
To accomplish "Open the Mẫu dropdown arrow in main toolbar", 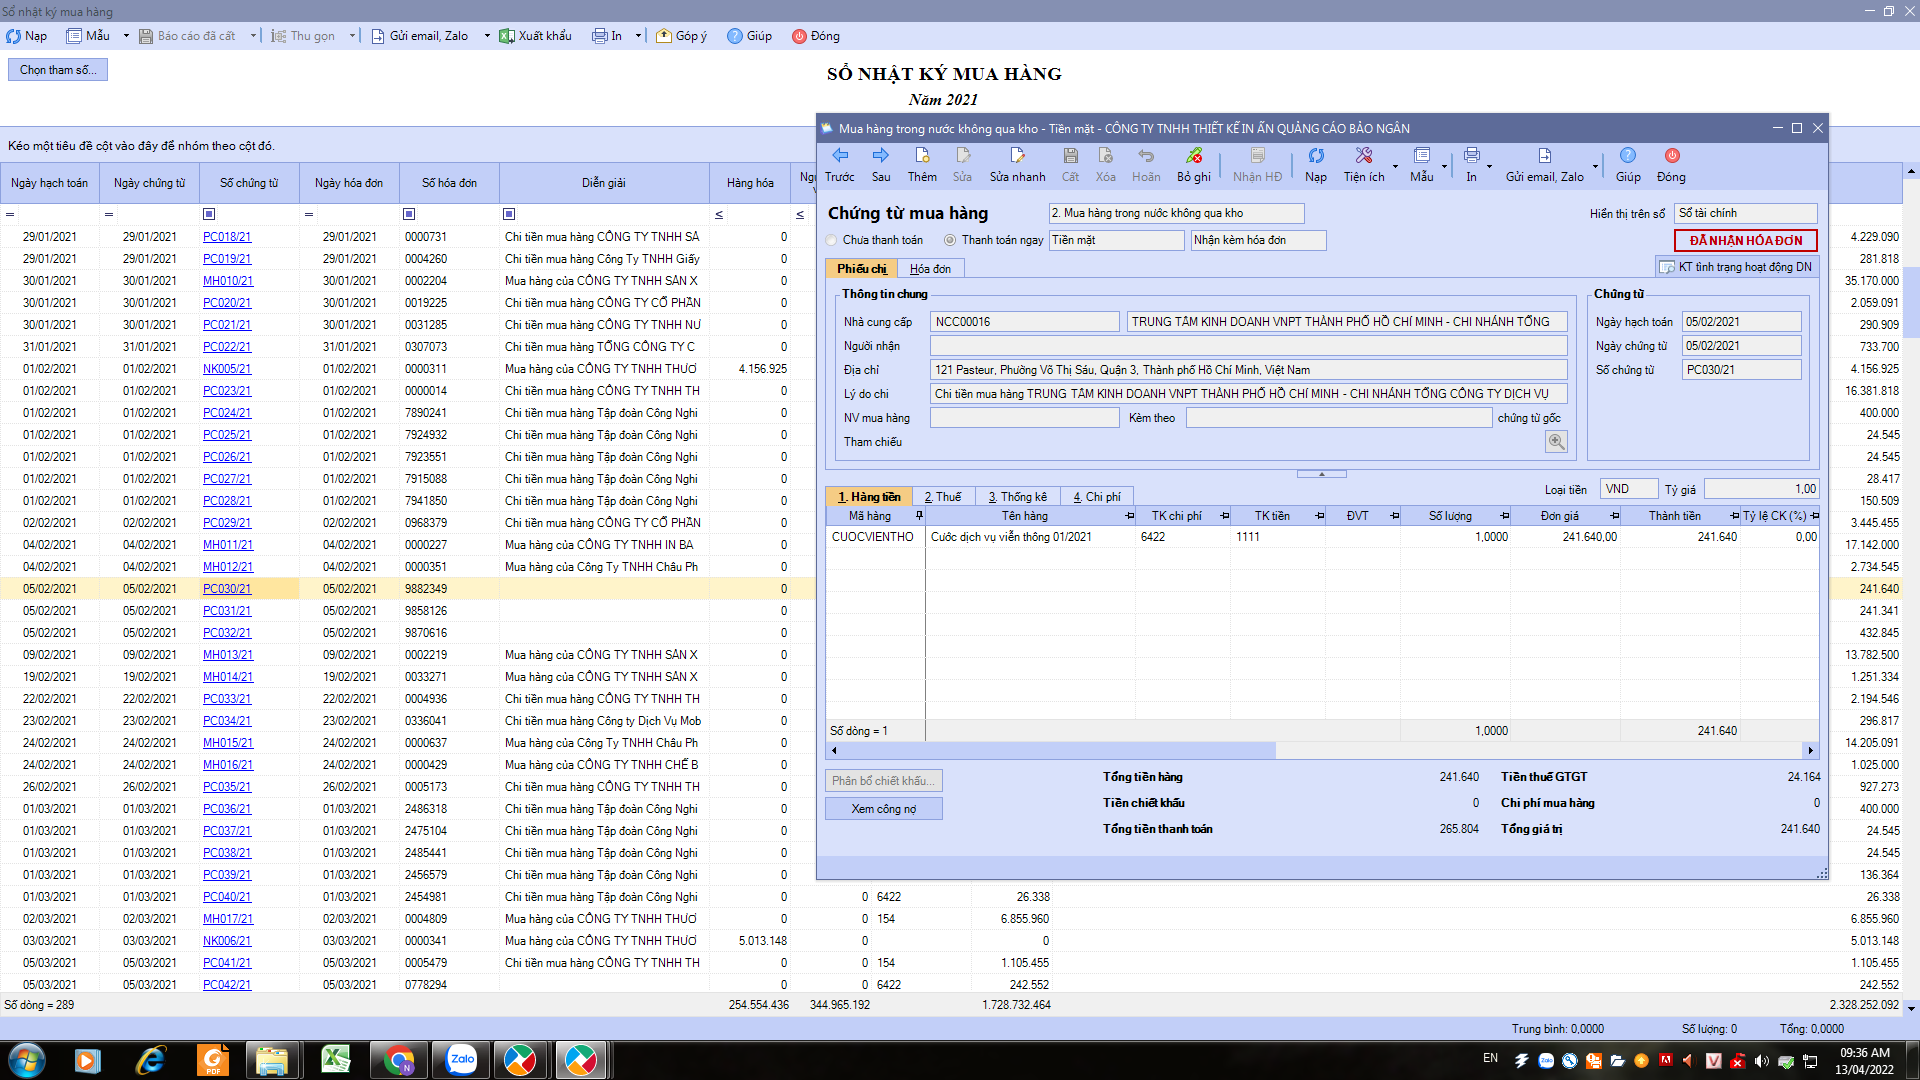I will 126,36.
